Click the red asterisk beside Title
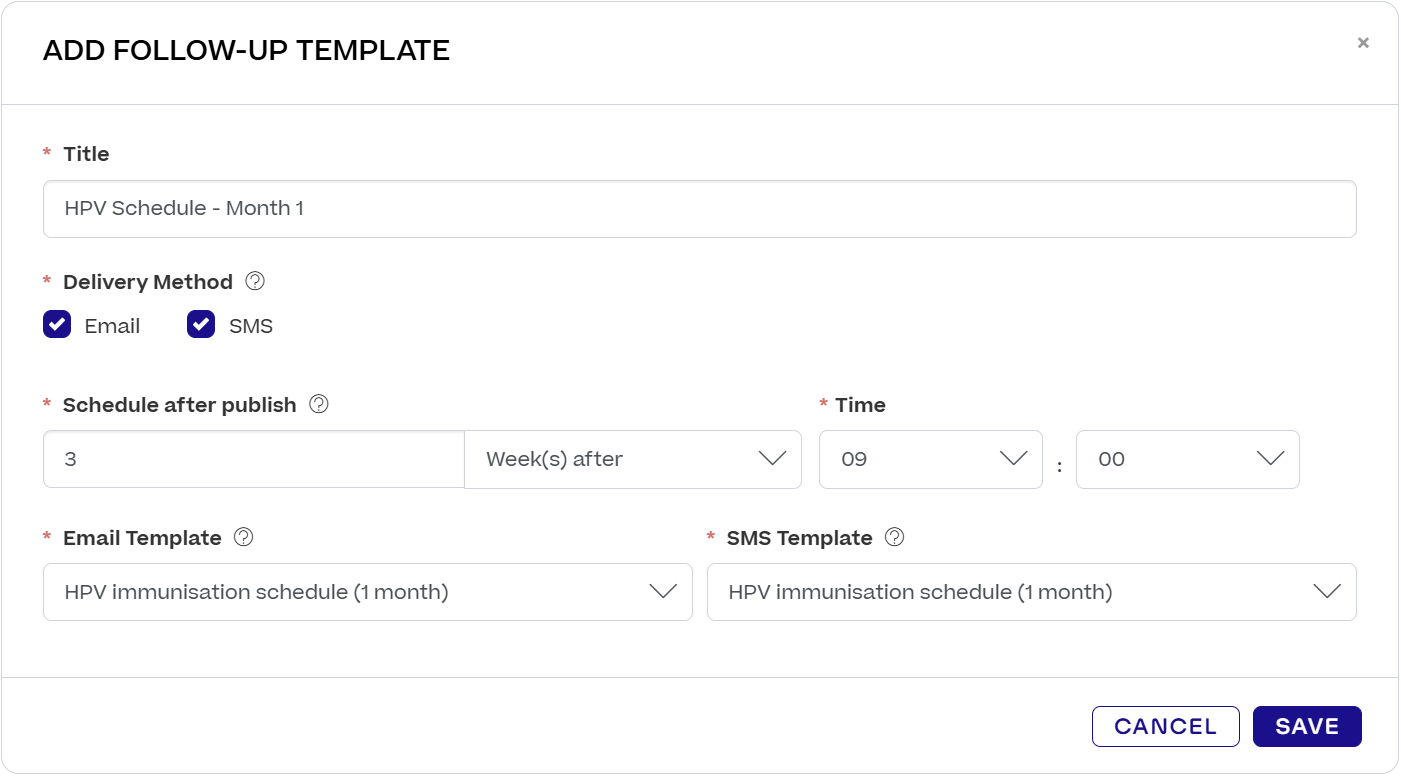The image size is (1401, 776). [x=46, y=153]
